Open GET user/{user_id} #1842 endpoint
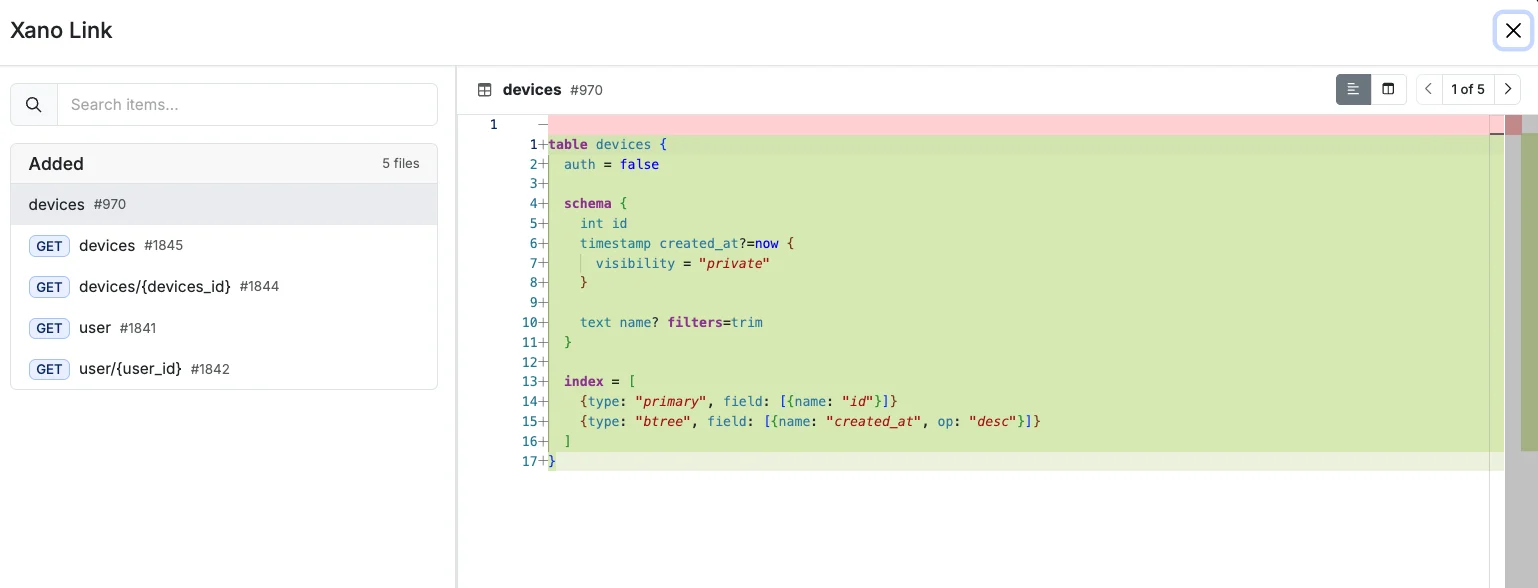This screenshot has width=1538, height=588. tap(224, 368)
